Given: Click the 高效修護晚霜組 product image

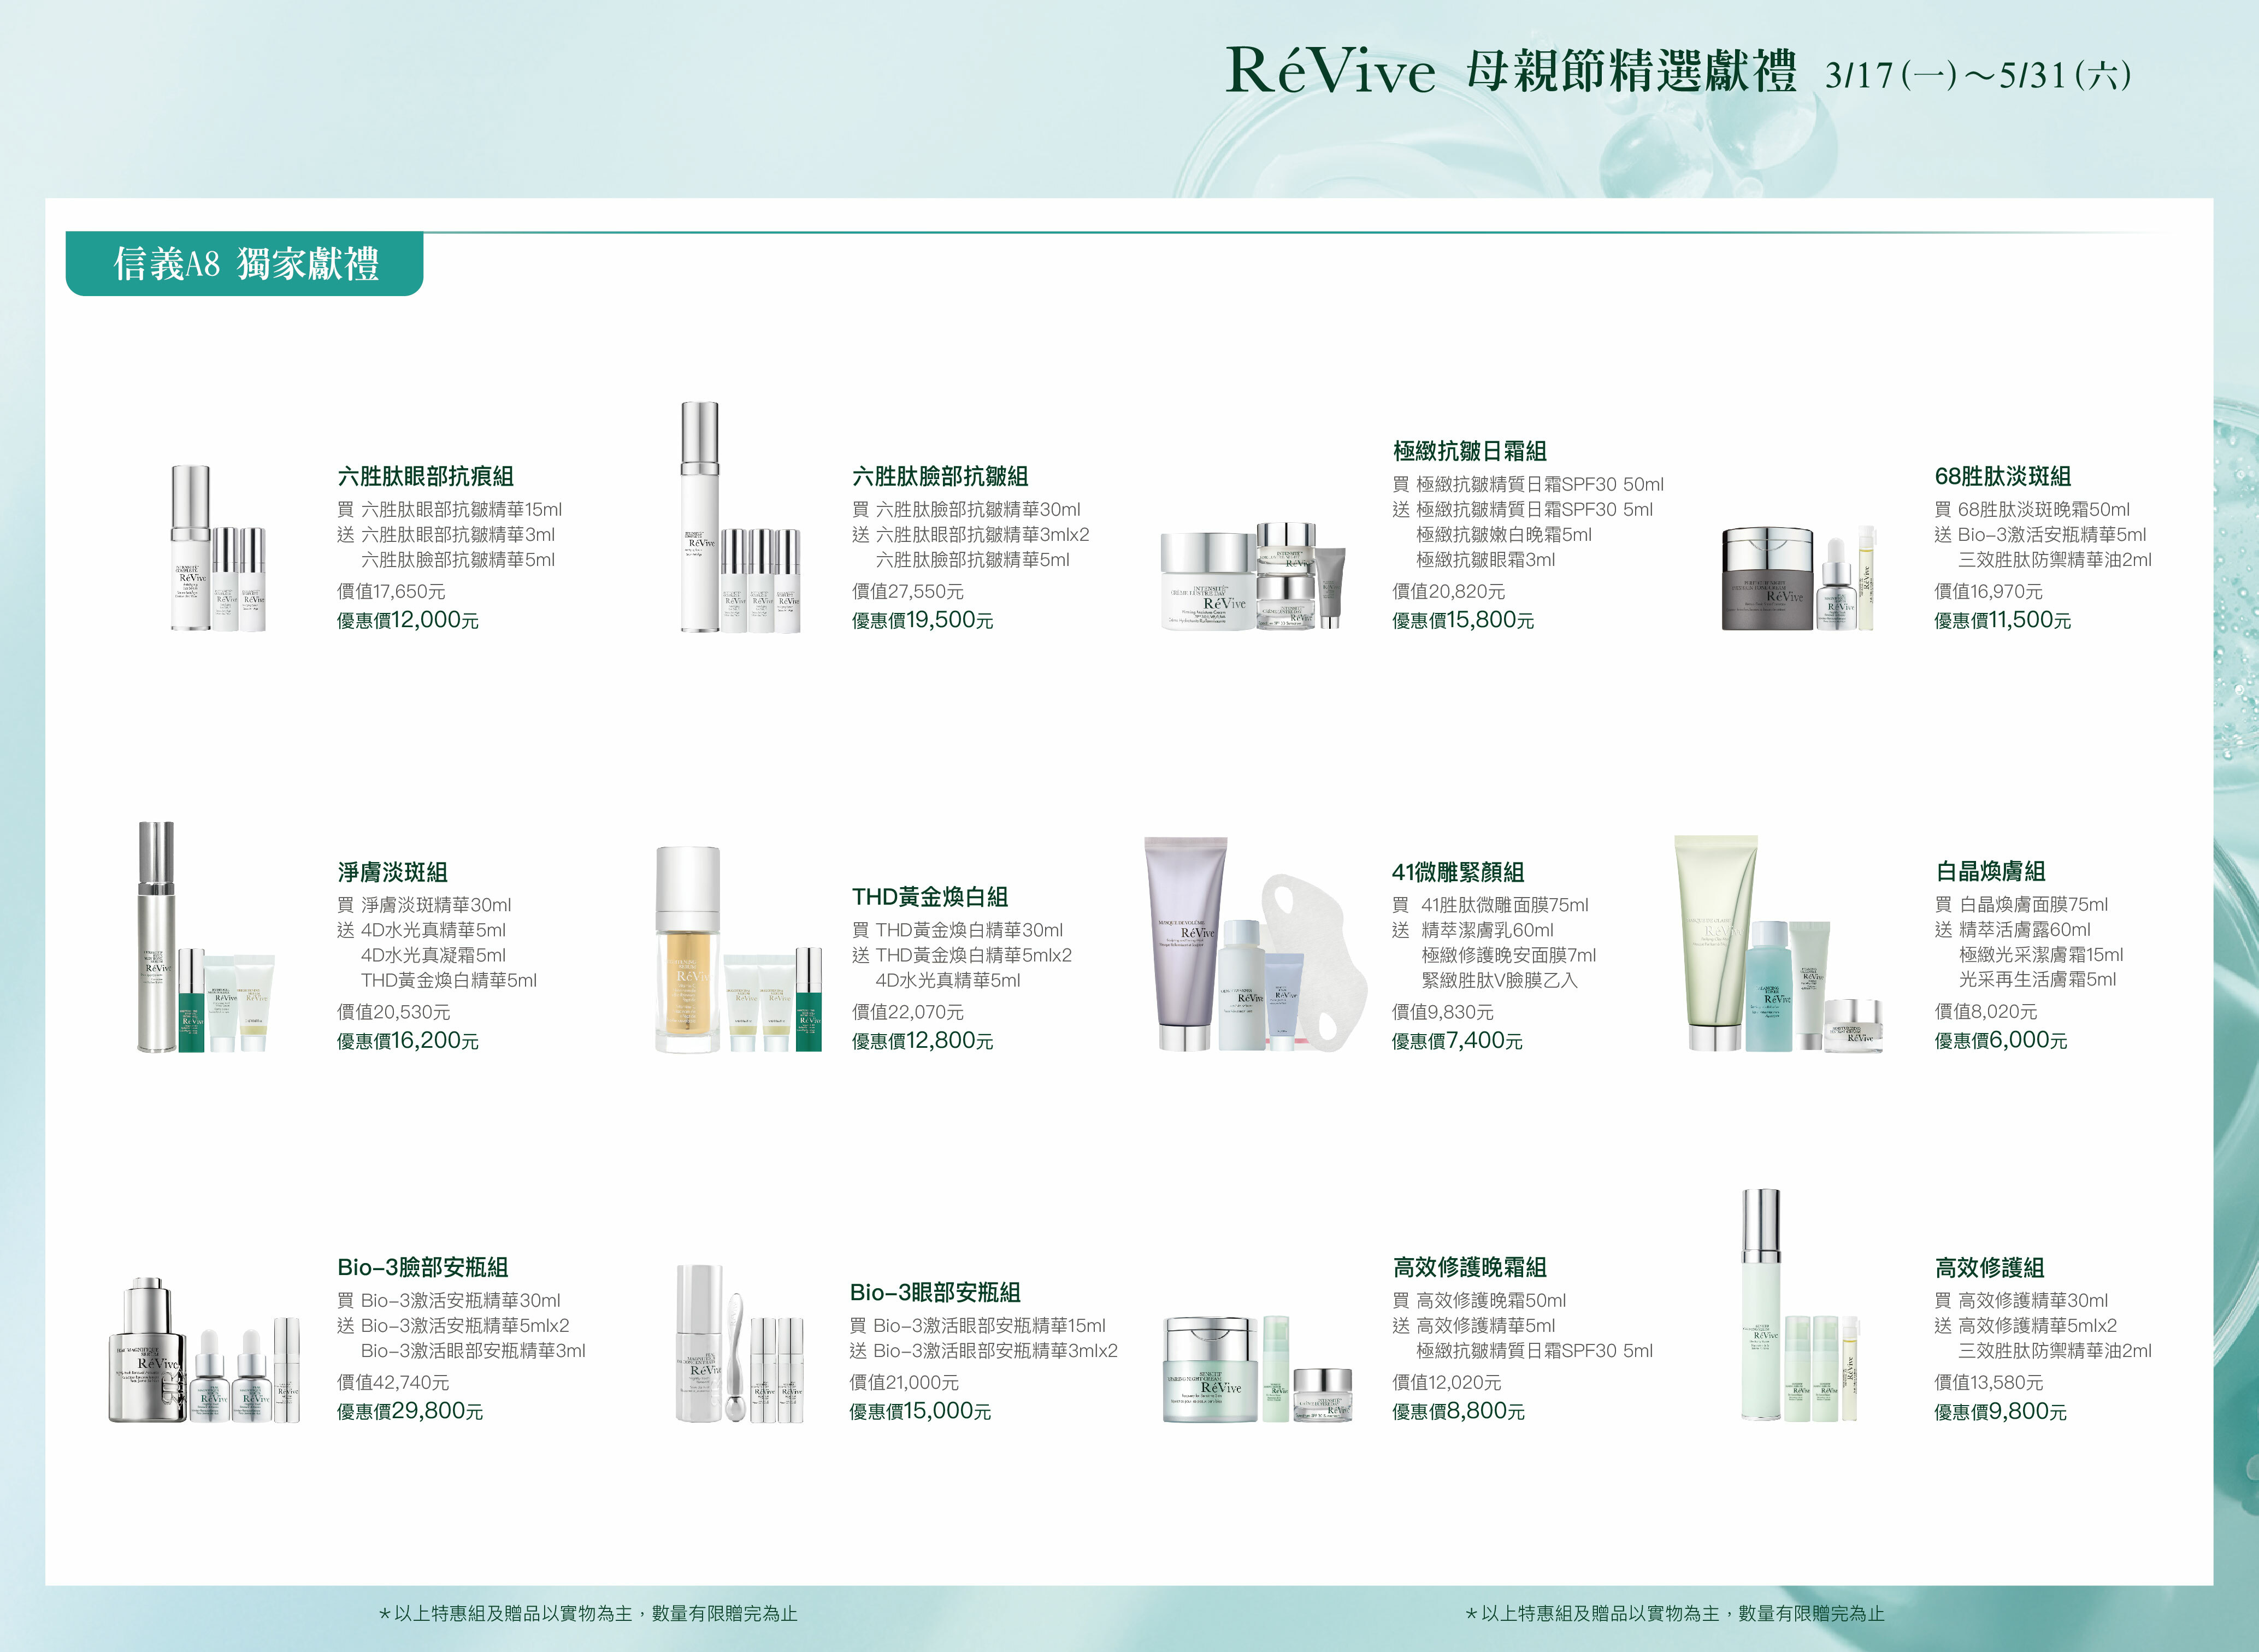Looking at the screenshot, I should (x=1258, y=1369).
